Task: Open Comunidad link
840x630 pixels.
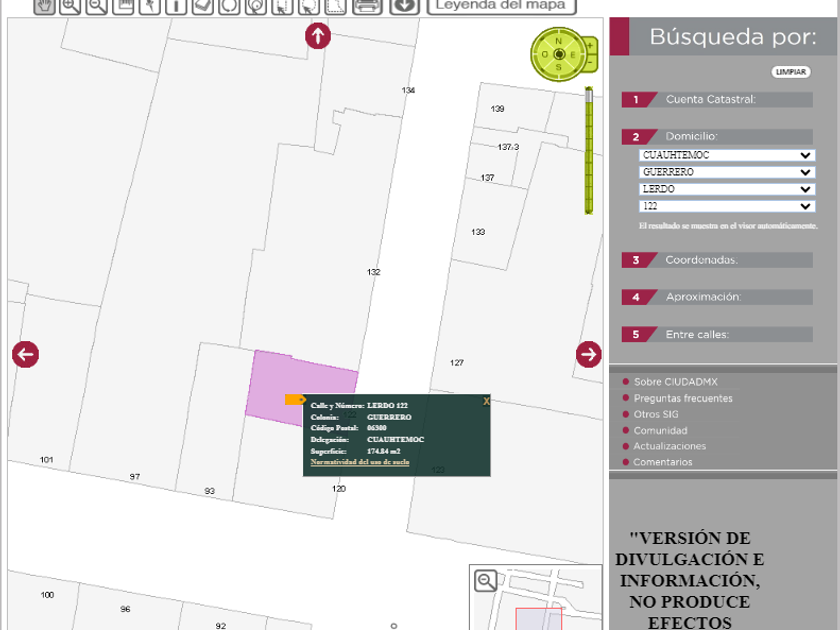Action: [x=661, y=430]
